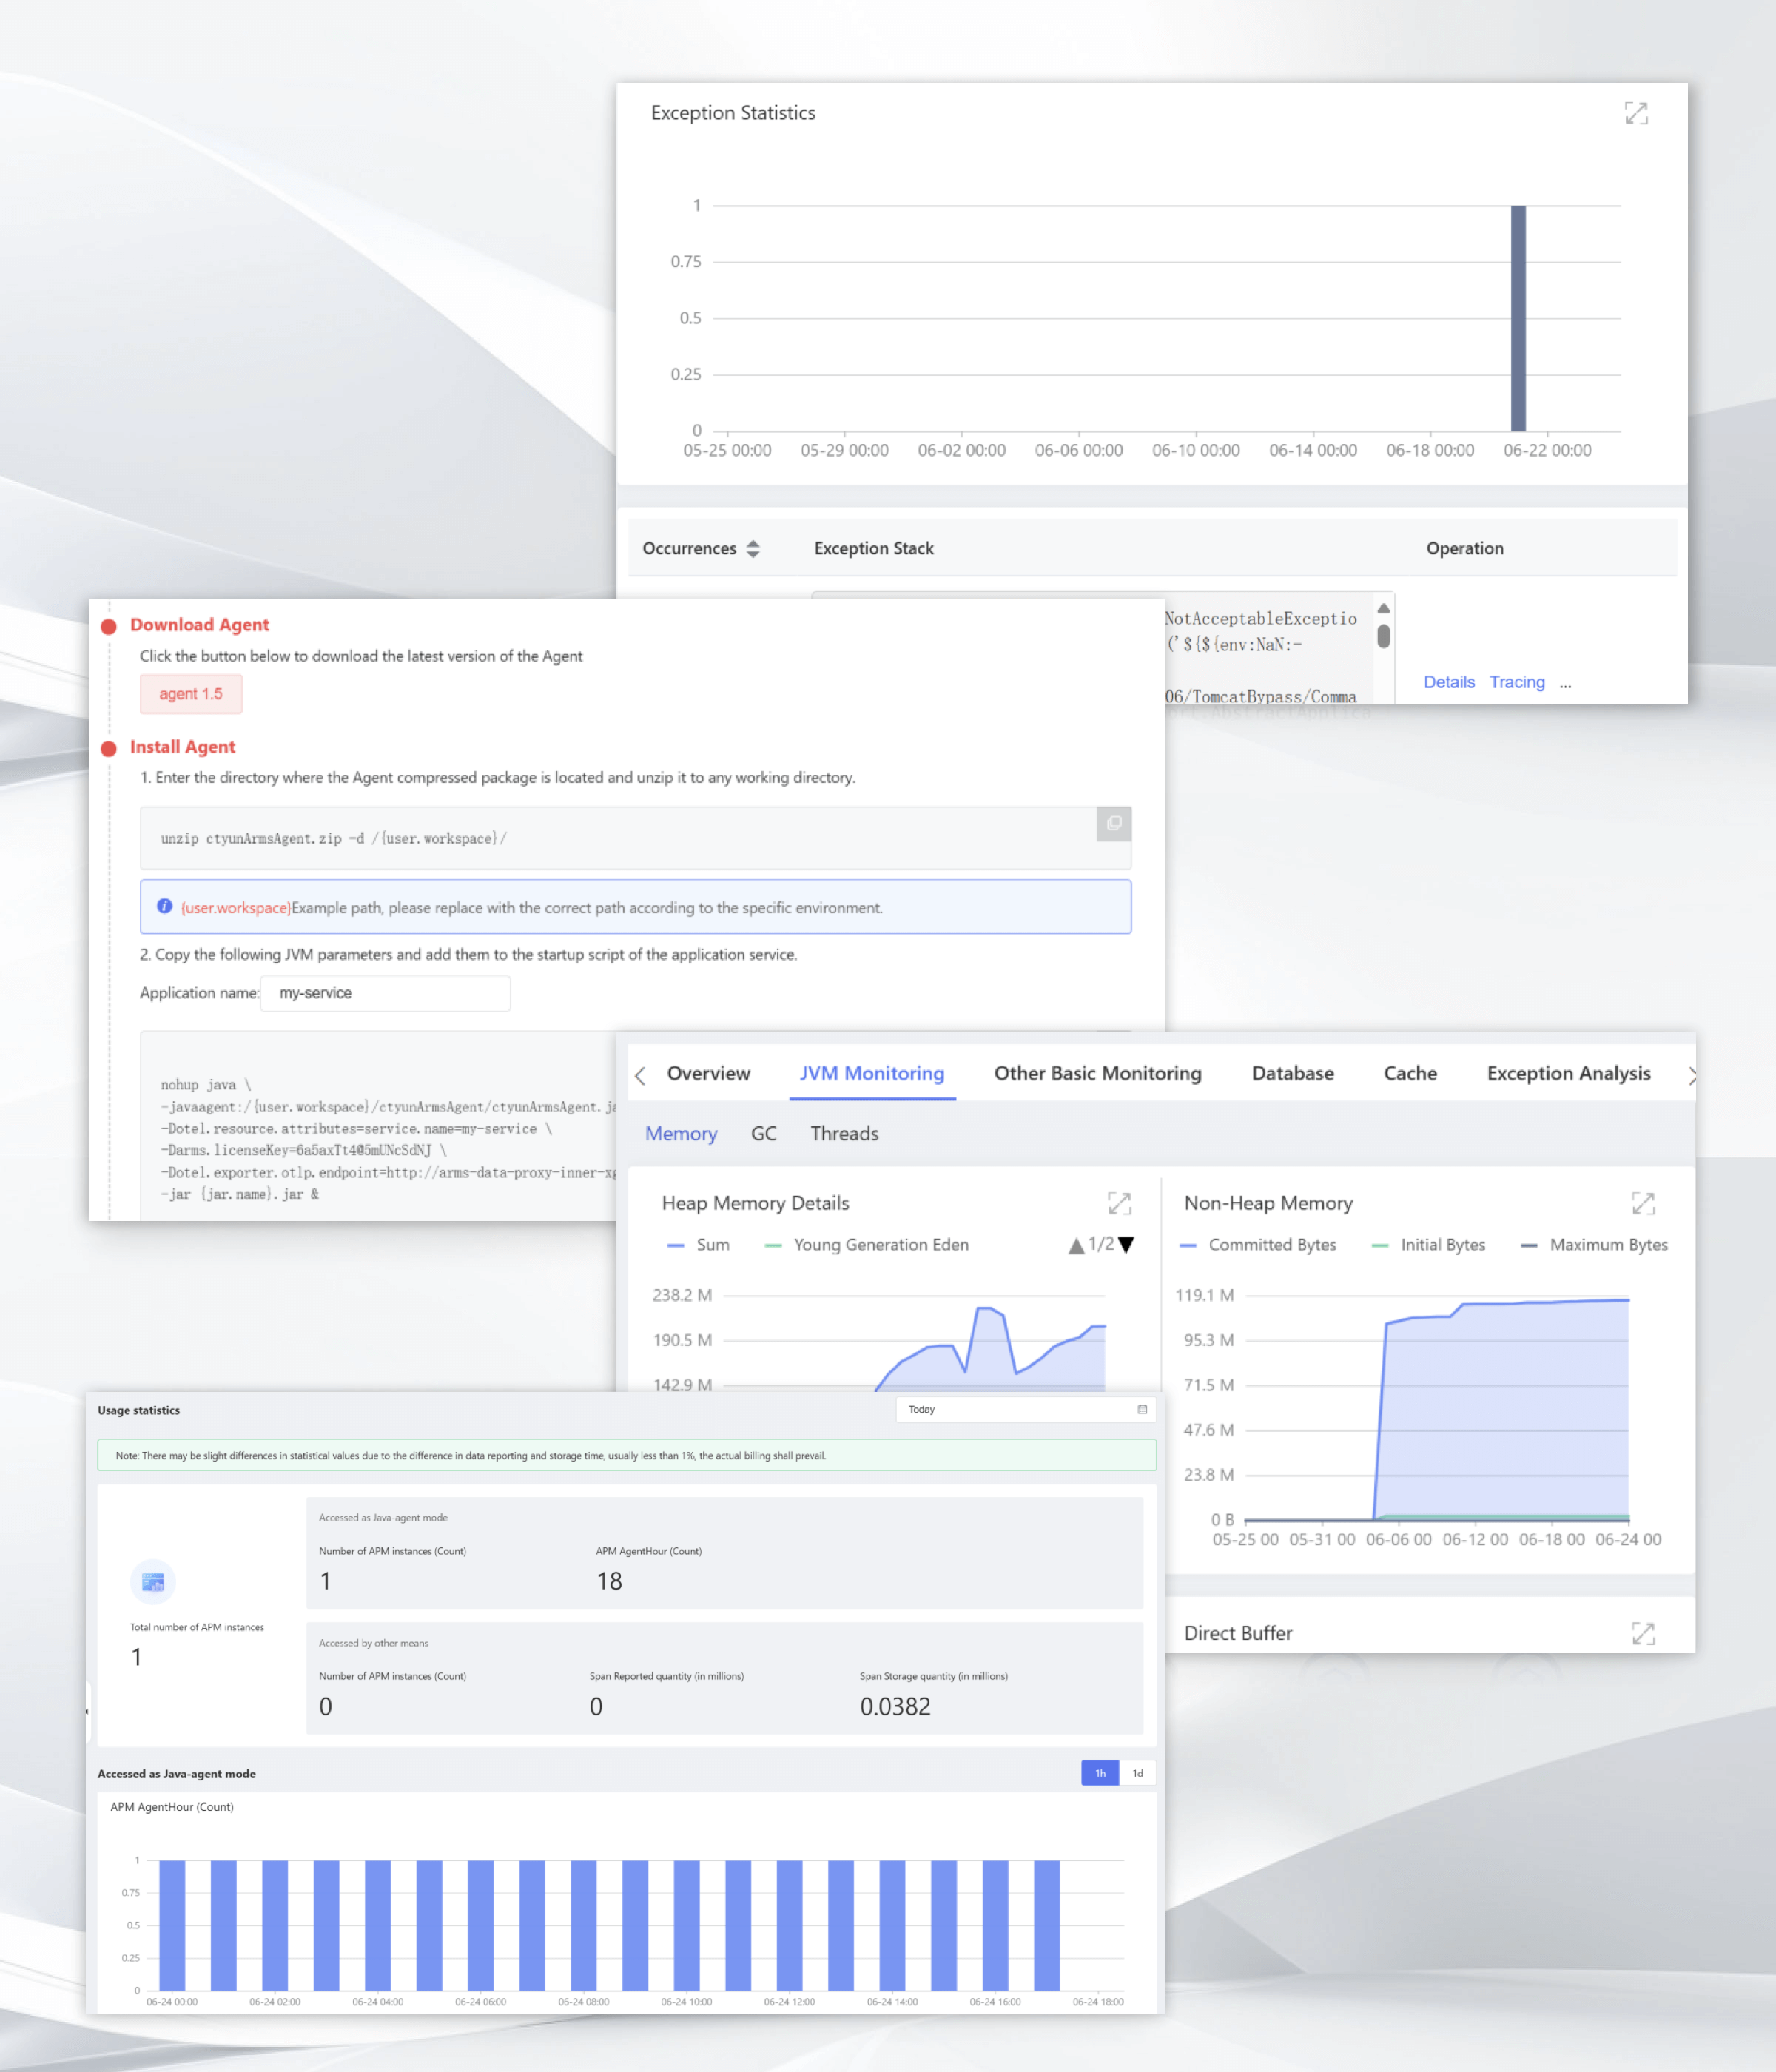Image resolution: width=1776 pixels, height=2072 pixels.
Task: Switch the chart to 1d granularity
Action: pyautogui.click(x=1137, y=1773)
